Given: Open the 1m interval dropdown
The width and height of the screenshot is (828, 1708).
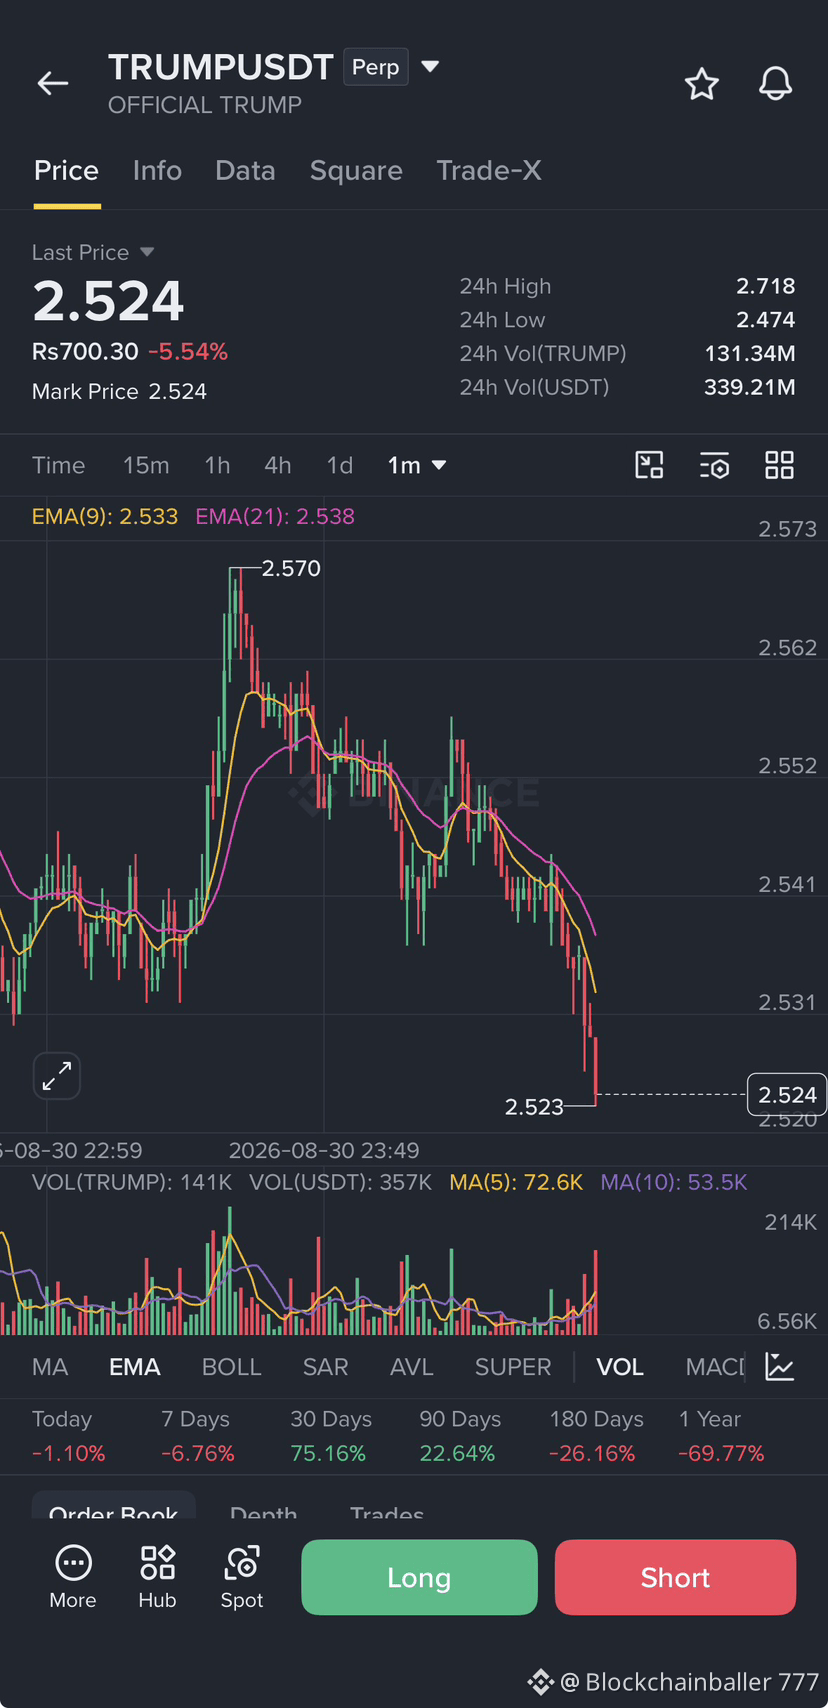Looking at the screenshot, I should click(416, 465).
